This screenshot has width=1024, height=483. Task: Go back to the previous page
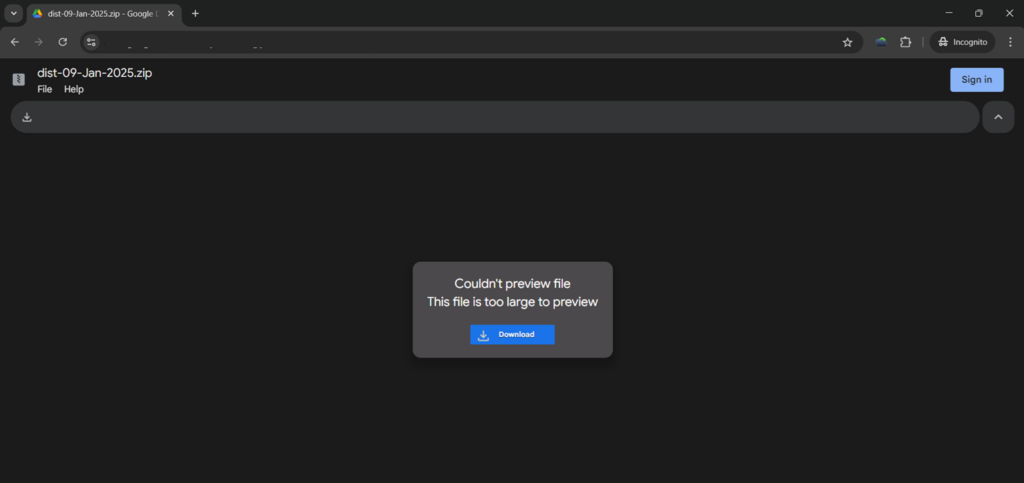(15, 42)
